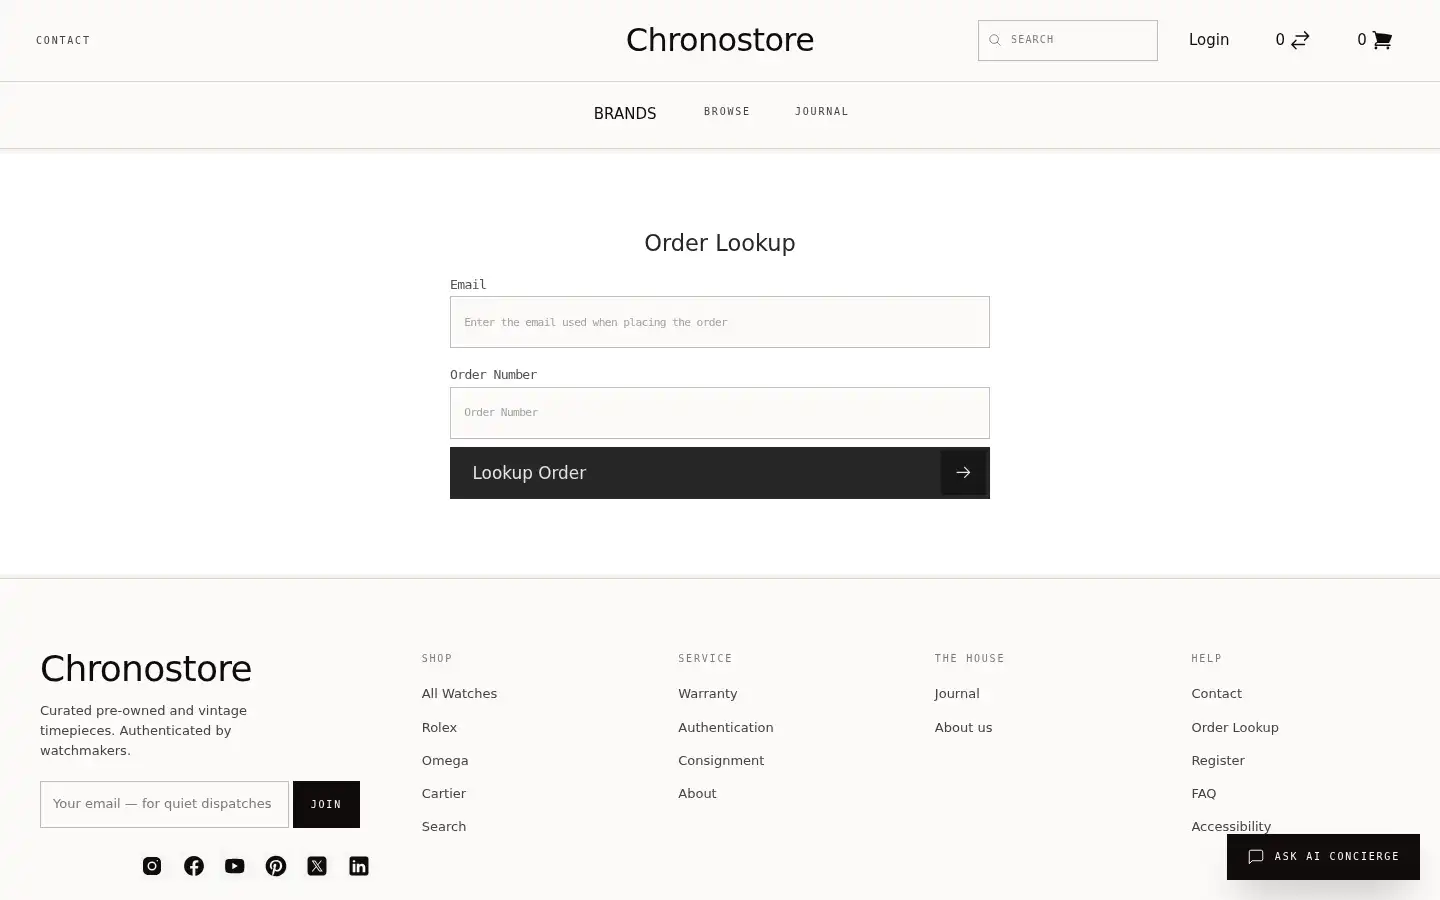Click the Join newsletter button
Image resolution: width=1440 pixels, height=900 pixels.
coord(326,804)
